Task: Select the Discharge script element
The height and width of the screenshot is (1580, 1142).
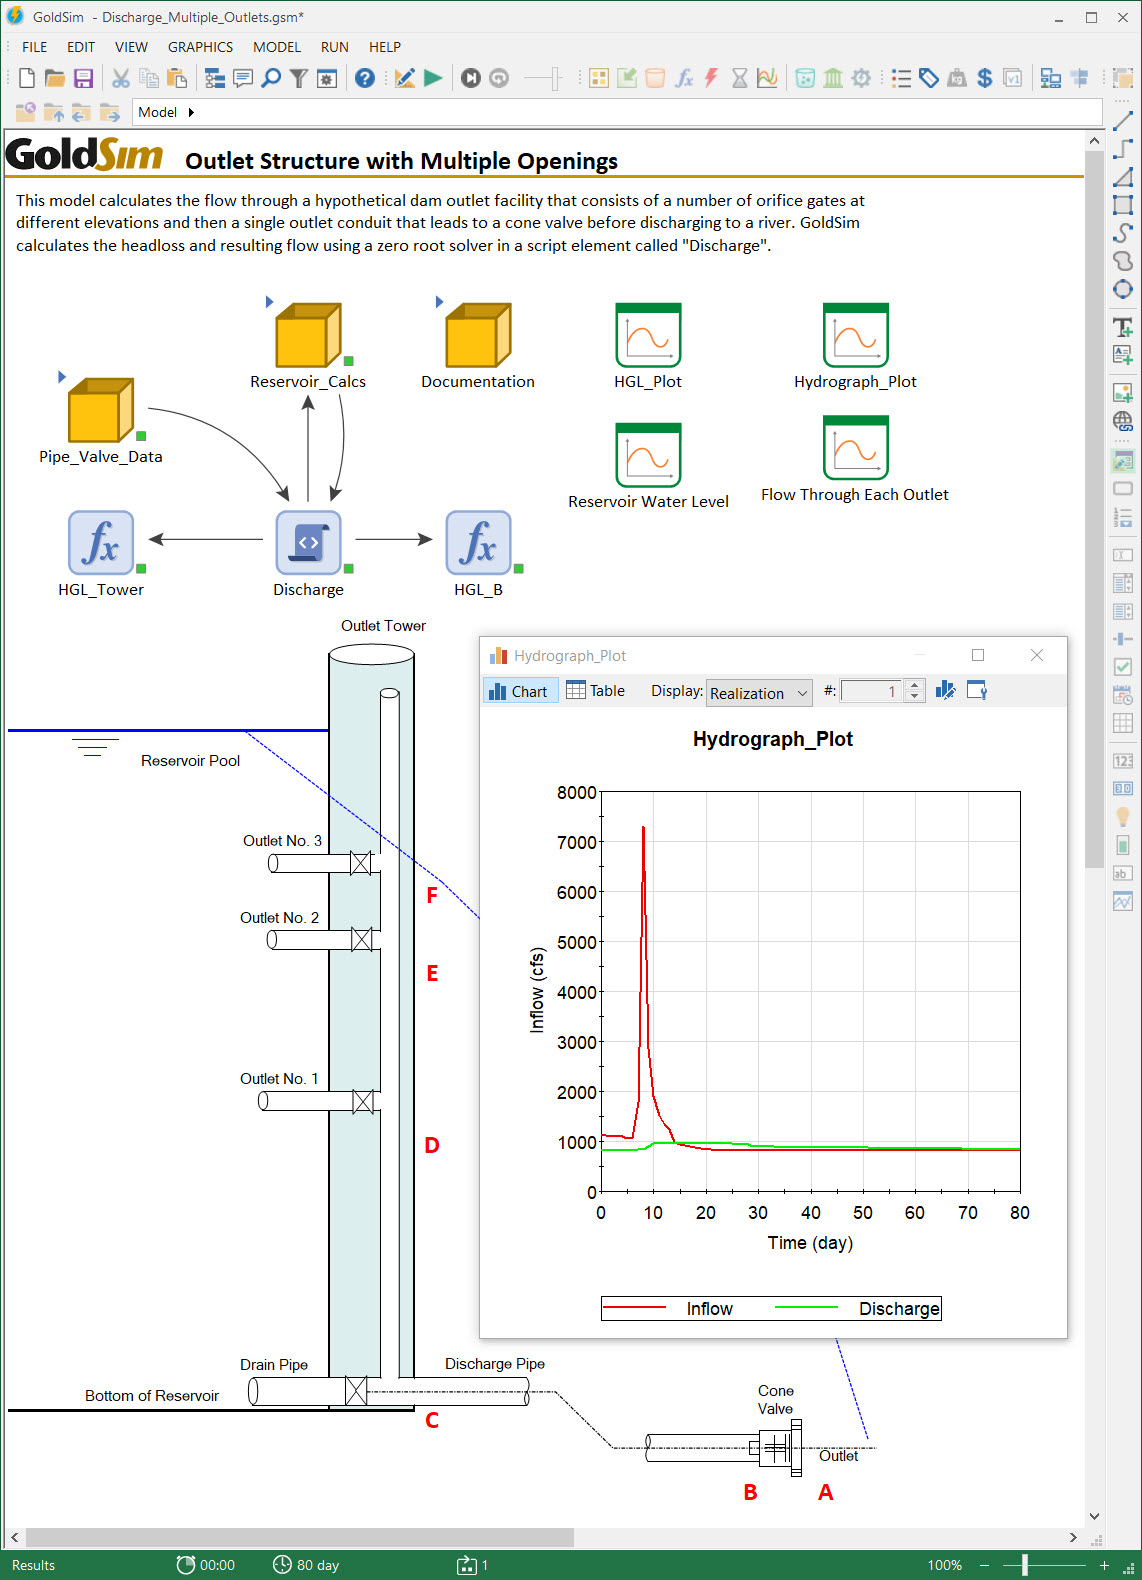Action: pos(308,542)
